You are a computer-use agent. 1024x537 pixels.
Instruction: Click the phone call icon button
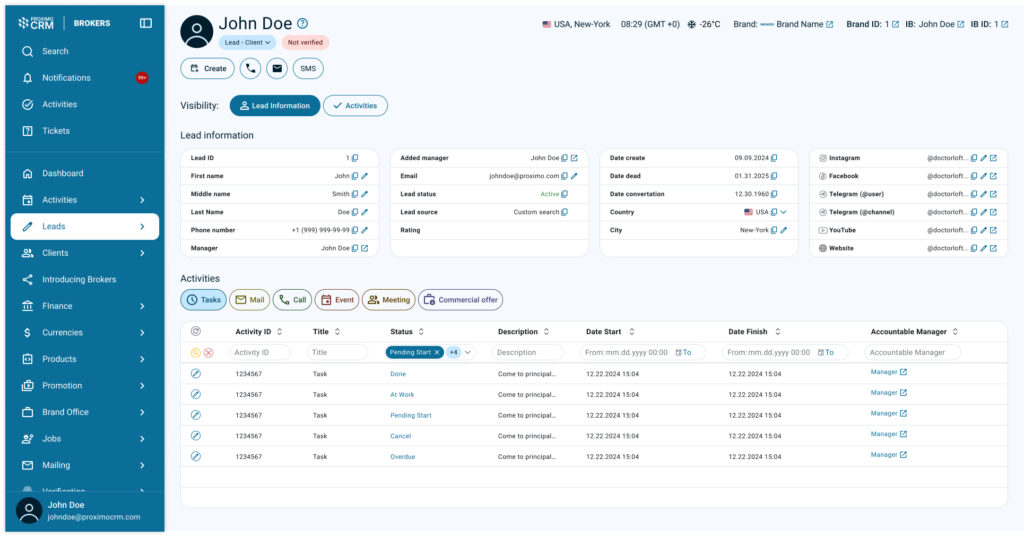pyautogui.click(x=250, y=69)
